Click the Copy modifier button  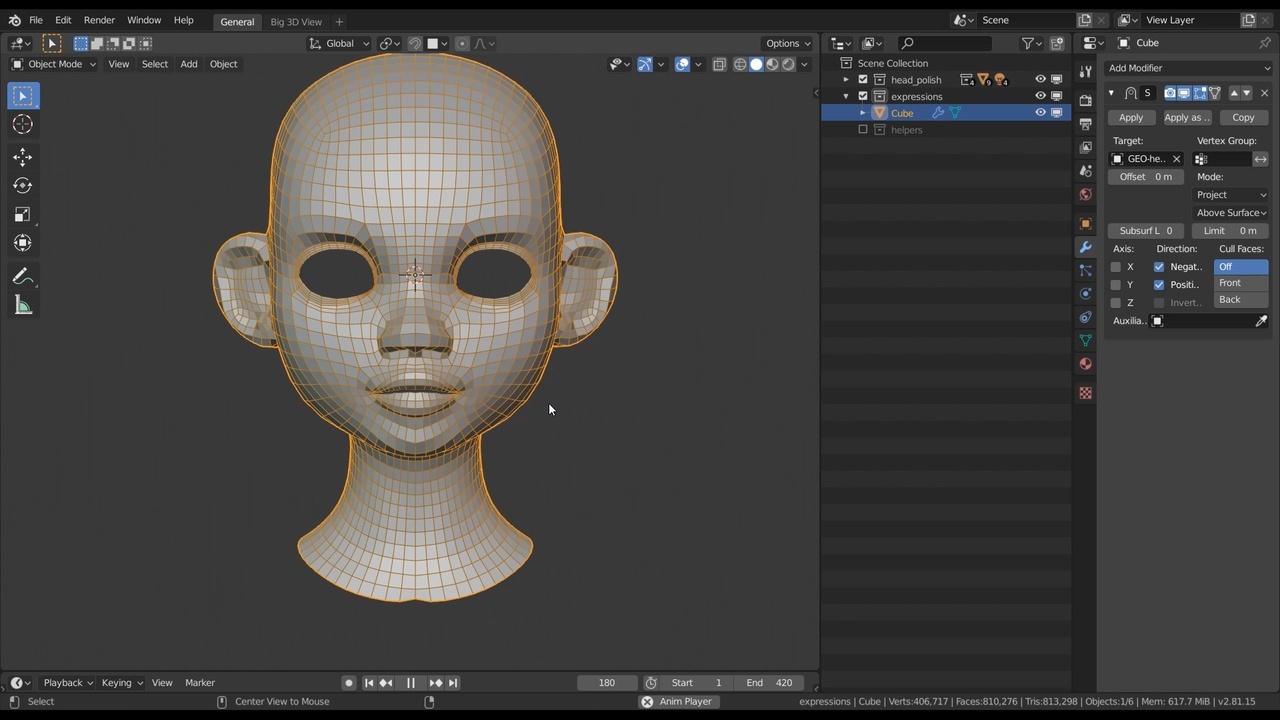1243,118
